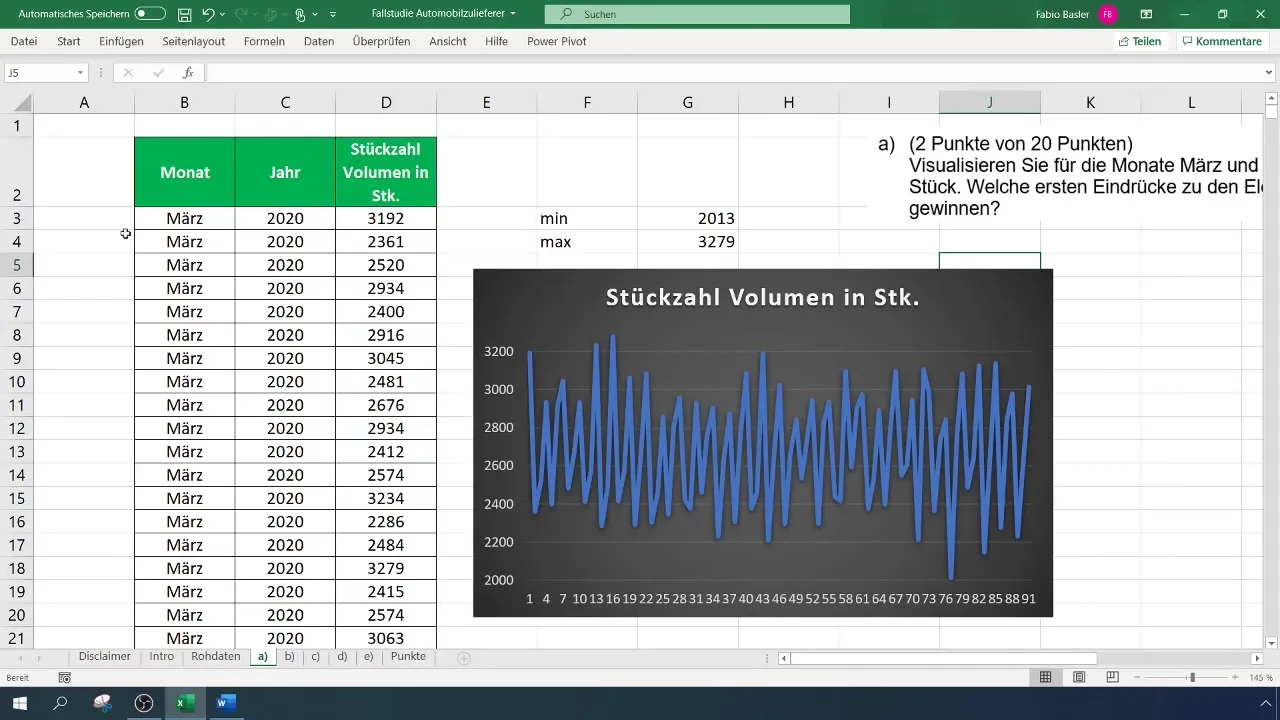Switch to Page Layout view icon

[1079, 677]
